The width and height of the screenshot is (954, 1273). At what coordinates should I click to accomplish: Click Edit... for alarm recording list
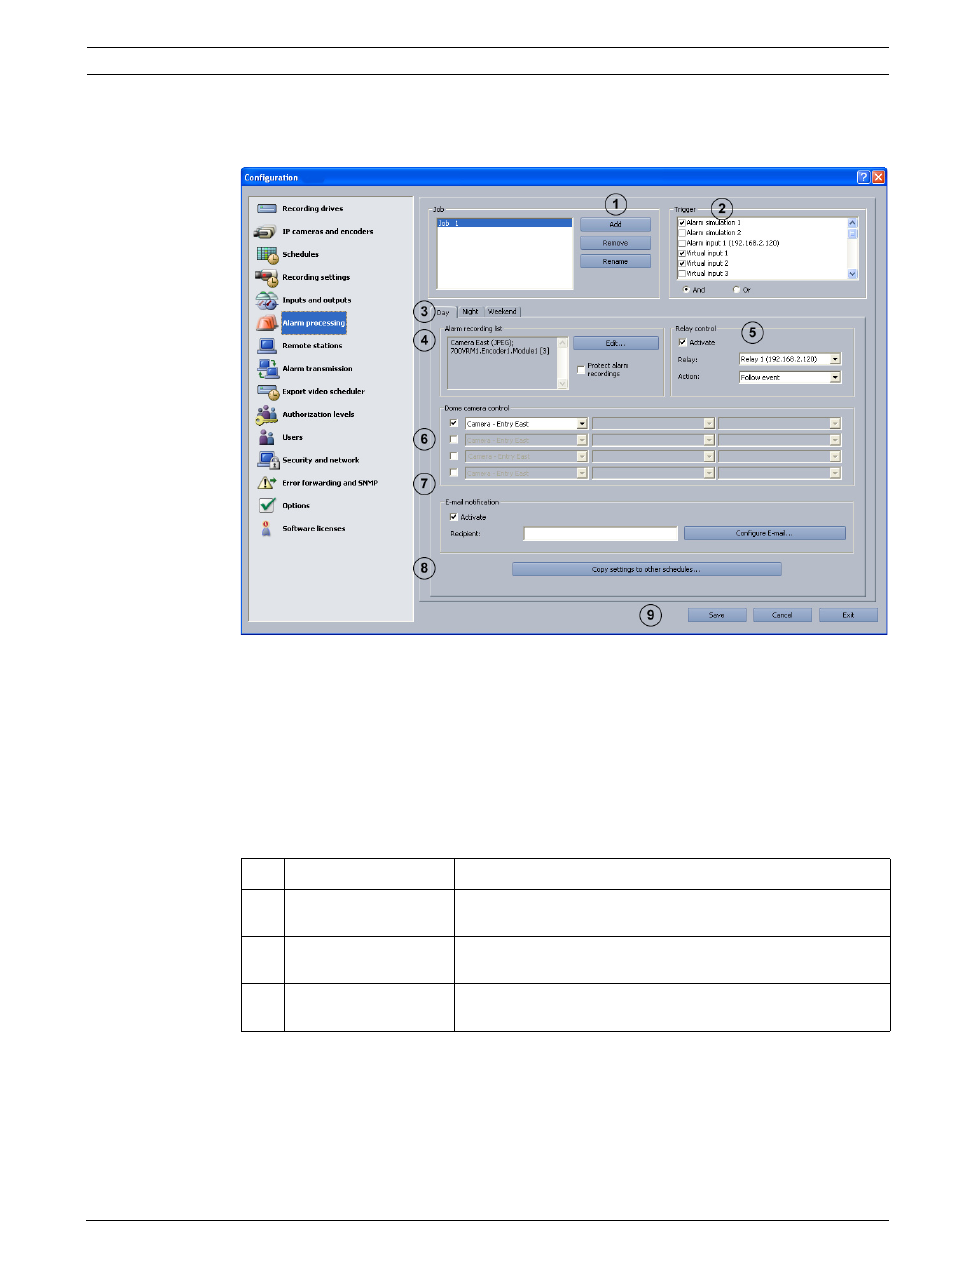click(x=616, y=344)
